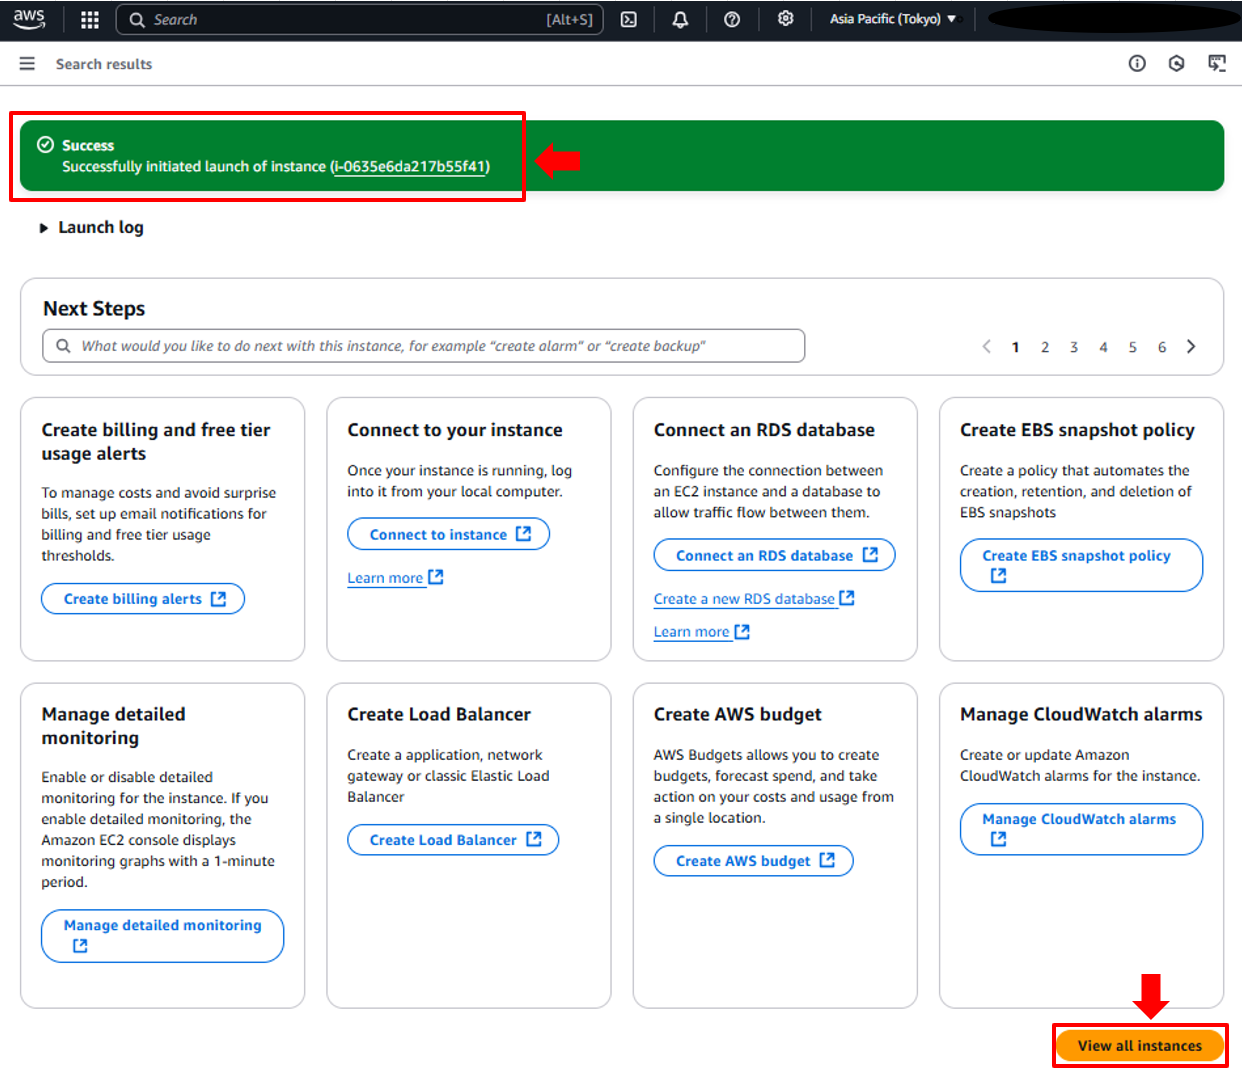
Task: Open the notifications bell
Action: 680,19
